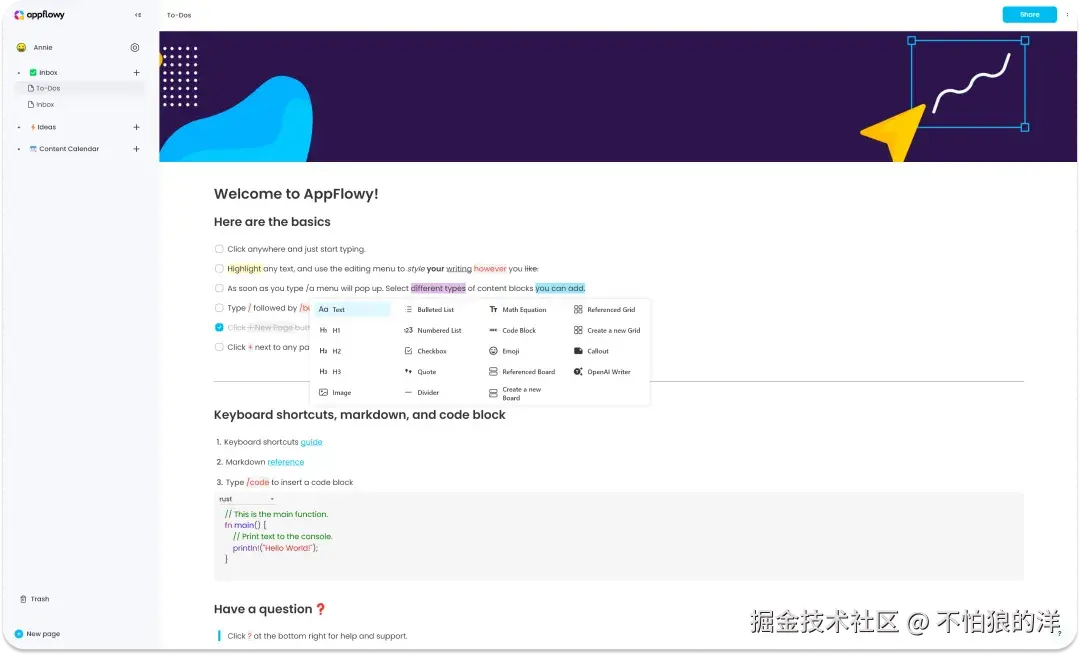
Task: Click the Share button
Action: (1030, 15)
